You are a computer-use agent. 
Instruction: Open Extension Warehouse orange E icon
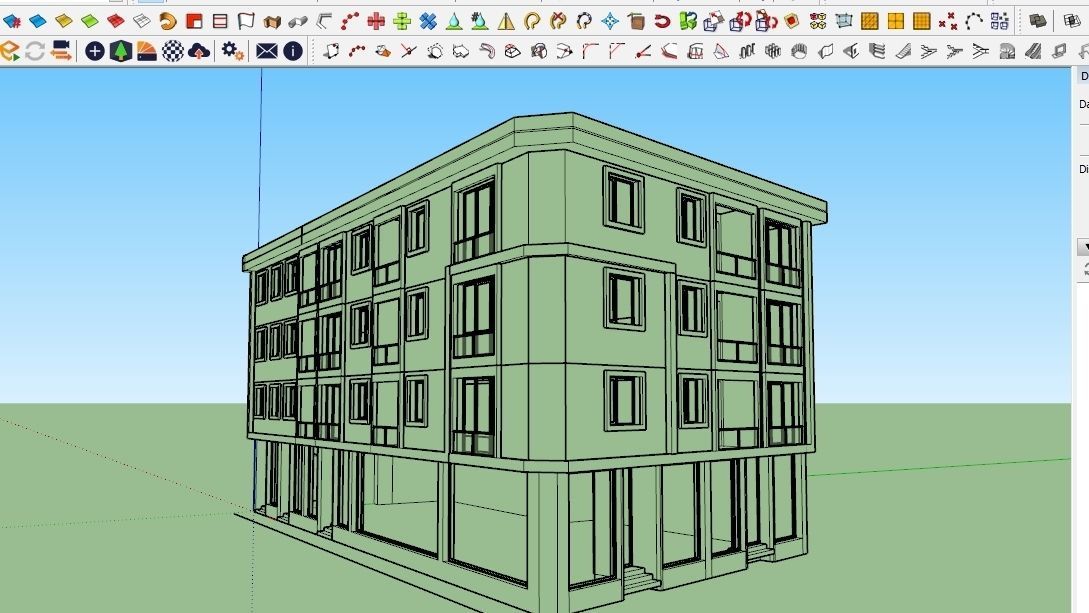(10, 51)
